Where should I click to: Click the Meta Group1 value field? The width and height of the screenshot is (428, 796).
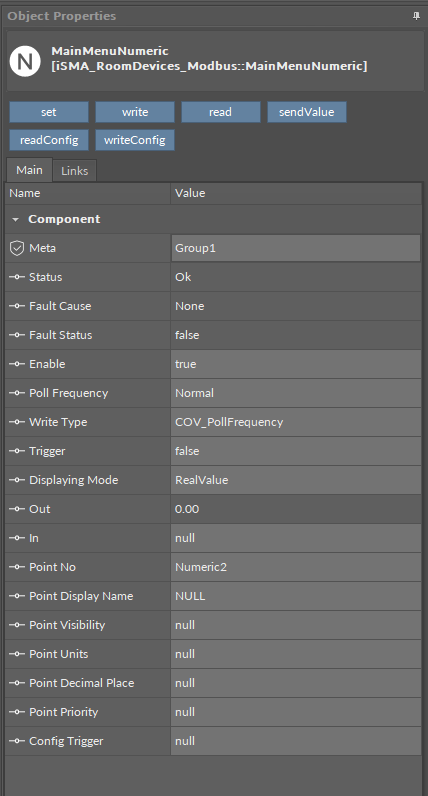click(296, 248)
